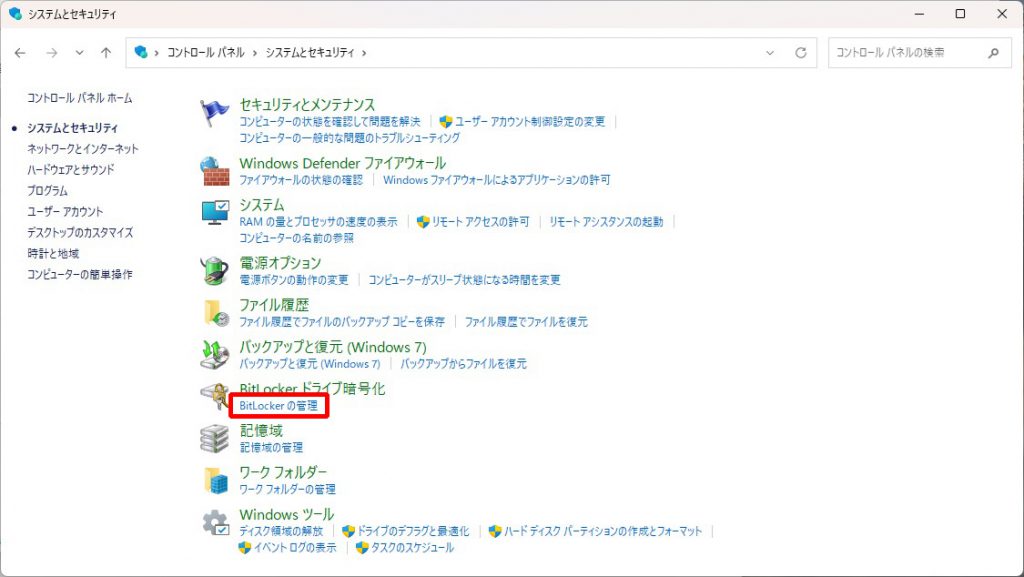
Task: Expand chevron after システムとセキュリティ breadcrumb
Action: [364, 53]
